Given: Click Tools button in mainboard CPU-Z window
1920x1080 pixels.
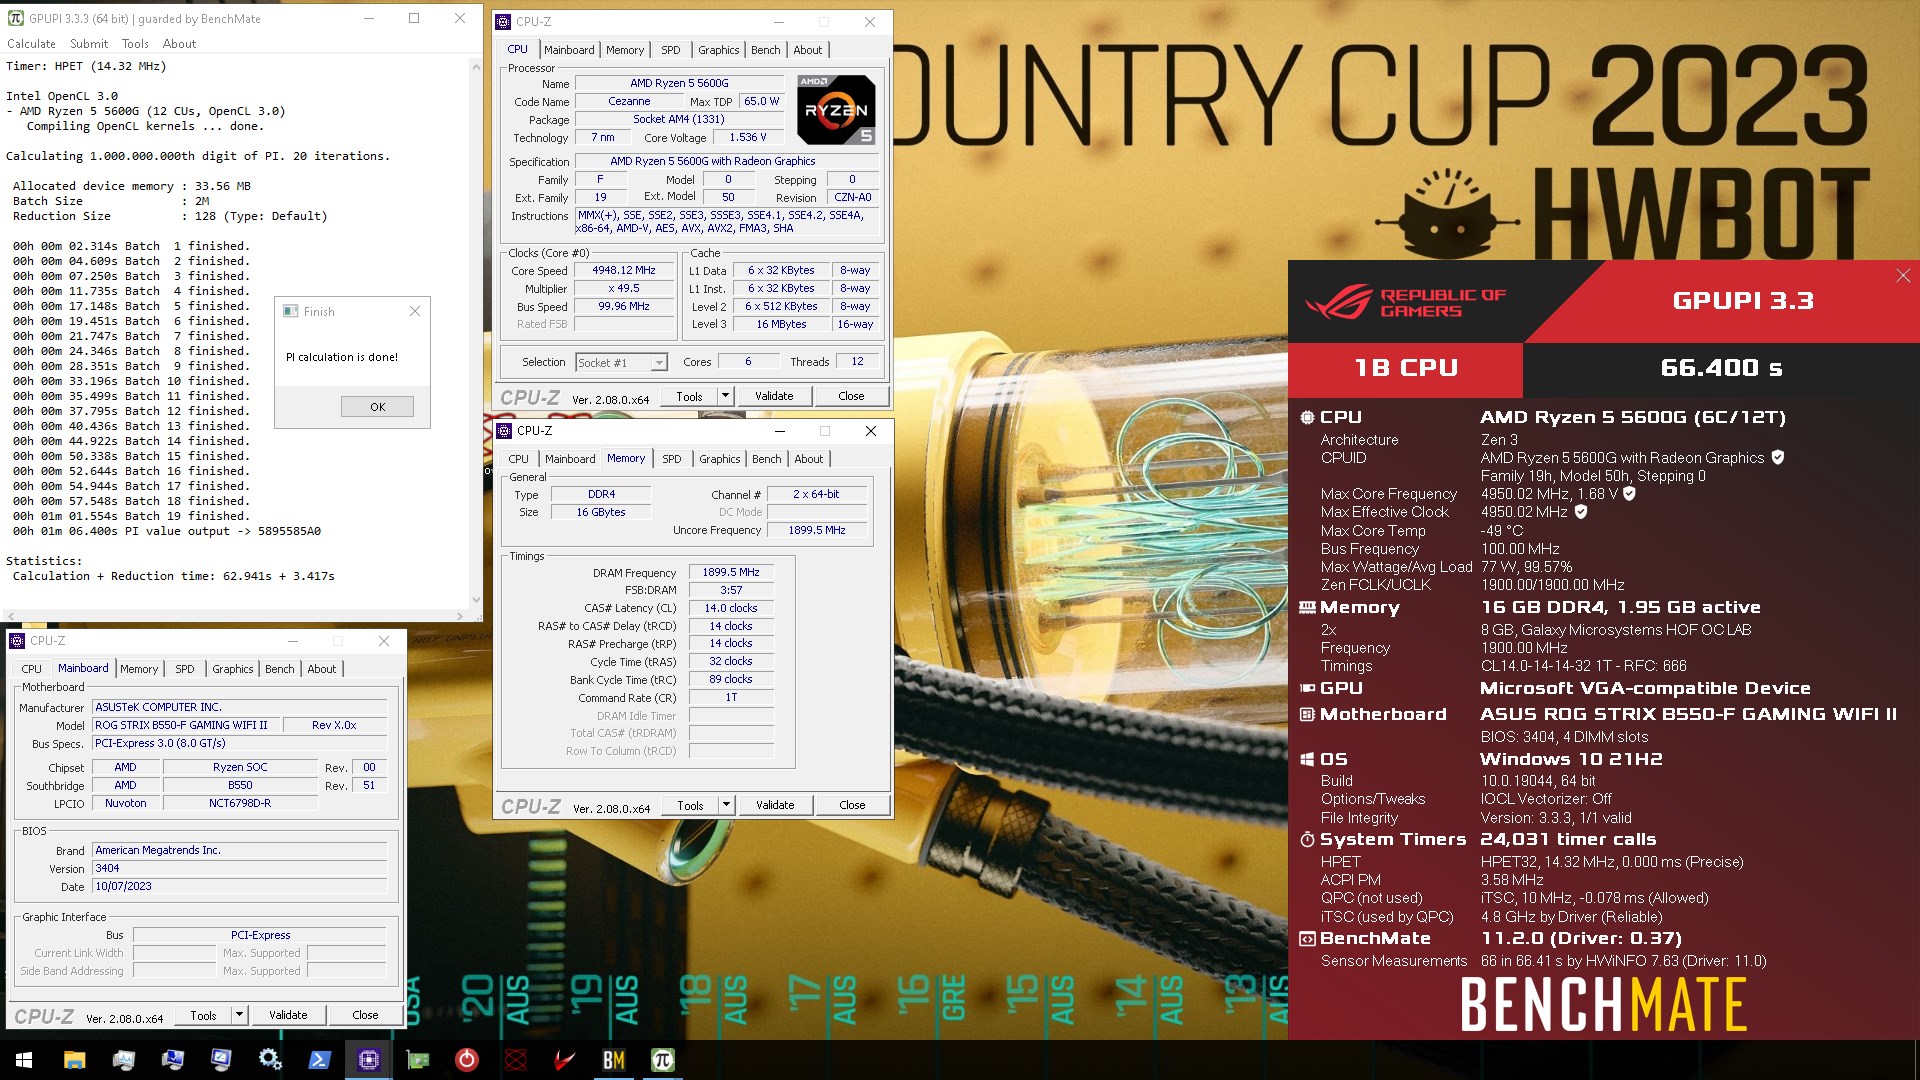Looking at the screenshot, I should (x=203, y=1015).
